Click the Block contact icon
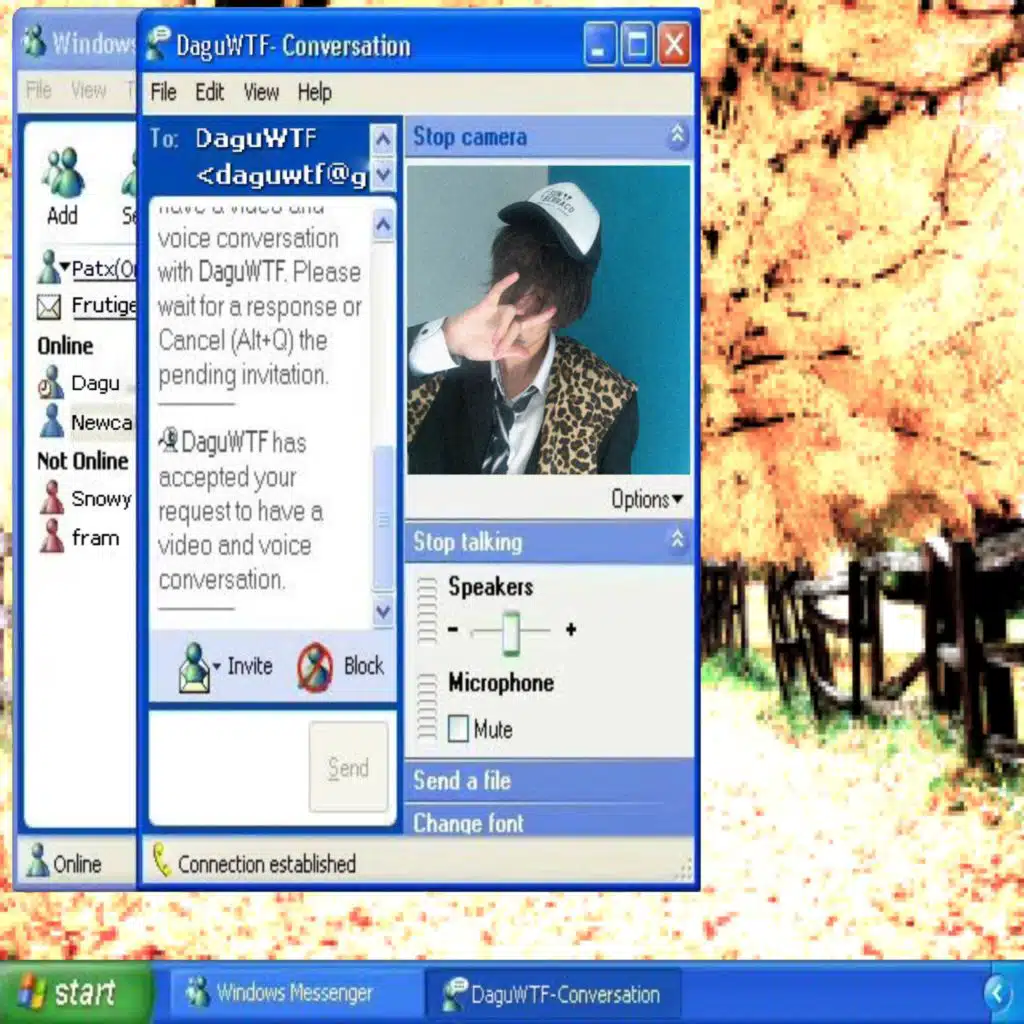The width and height of the screenshot is (1024, 1024). click(315, 667)
